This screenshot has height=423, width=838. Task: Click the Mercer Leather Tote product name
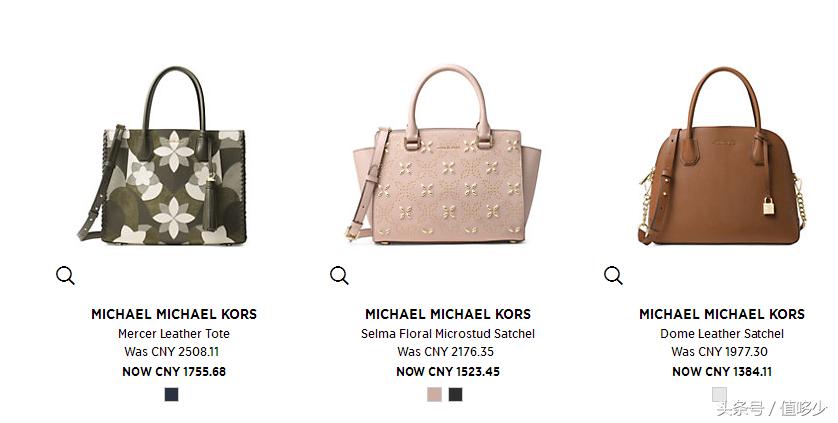coord(174,334)
